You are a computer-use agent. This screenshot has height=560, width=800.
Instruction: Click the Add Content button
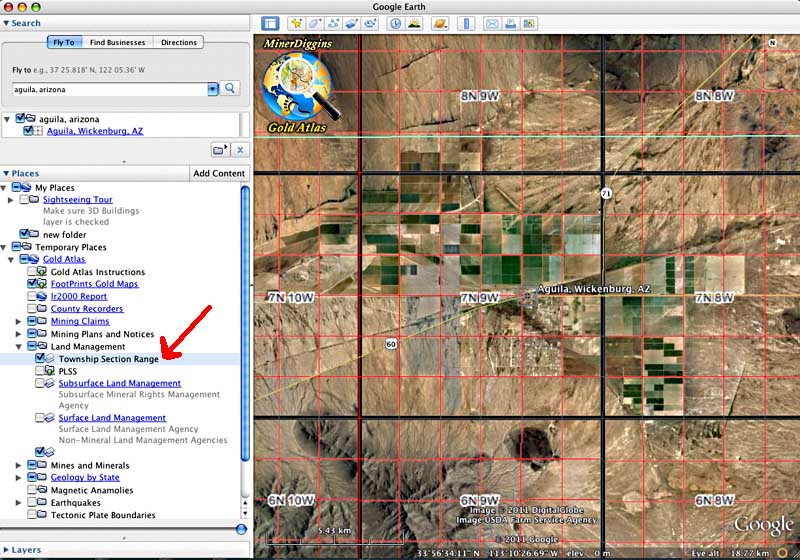coord(219,173)
